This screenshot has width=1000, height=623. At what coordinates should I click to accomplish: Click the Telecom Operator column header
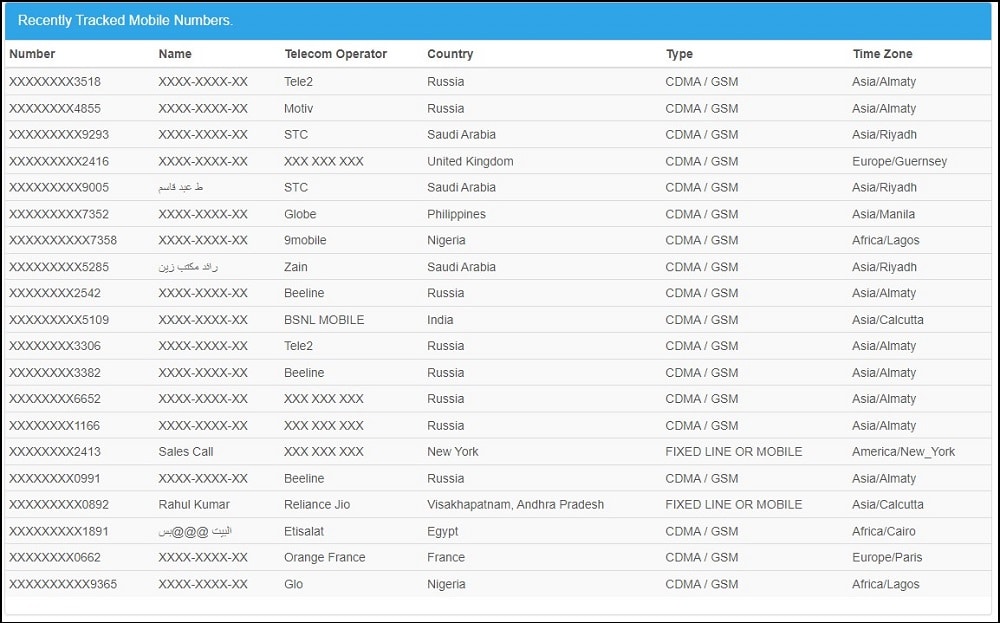point(335,54)
